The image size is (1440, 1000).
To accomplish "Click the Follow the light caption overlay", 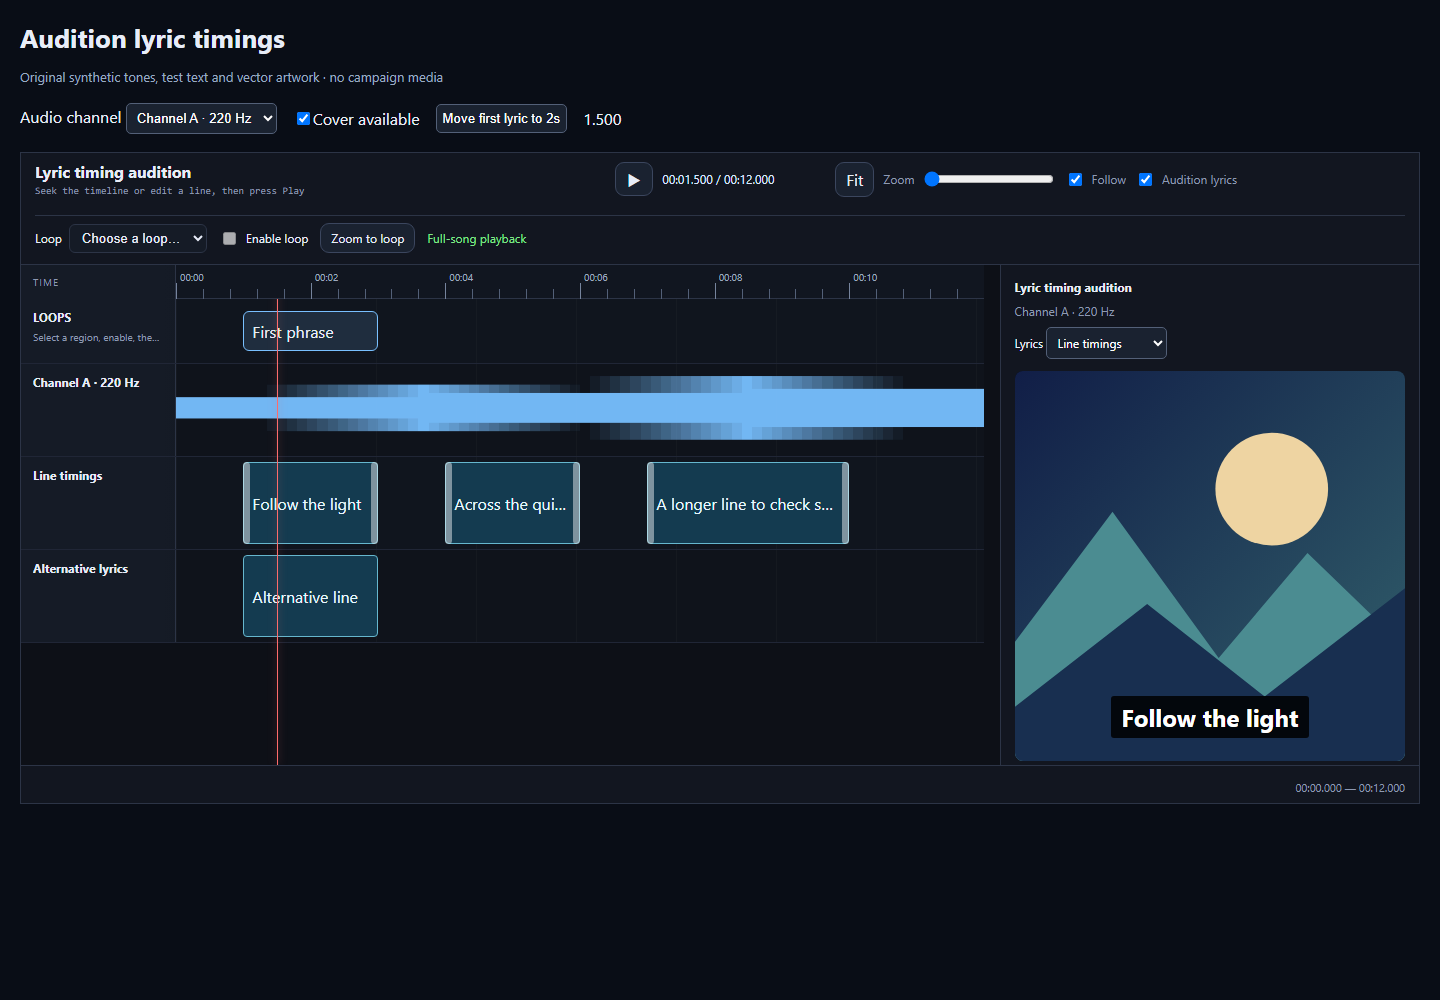I will tap(1210, 718).
